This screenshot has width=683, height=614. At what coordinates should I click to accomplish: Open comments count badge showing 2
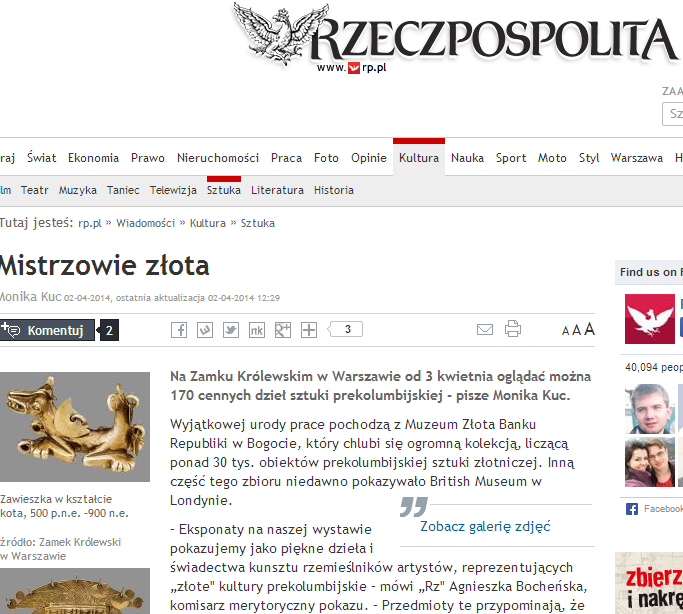click(x=109, y=330)
